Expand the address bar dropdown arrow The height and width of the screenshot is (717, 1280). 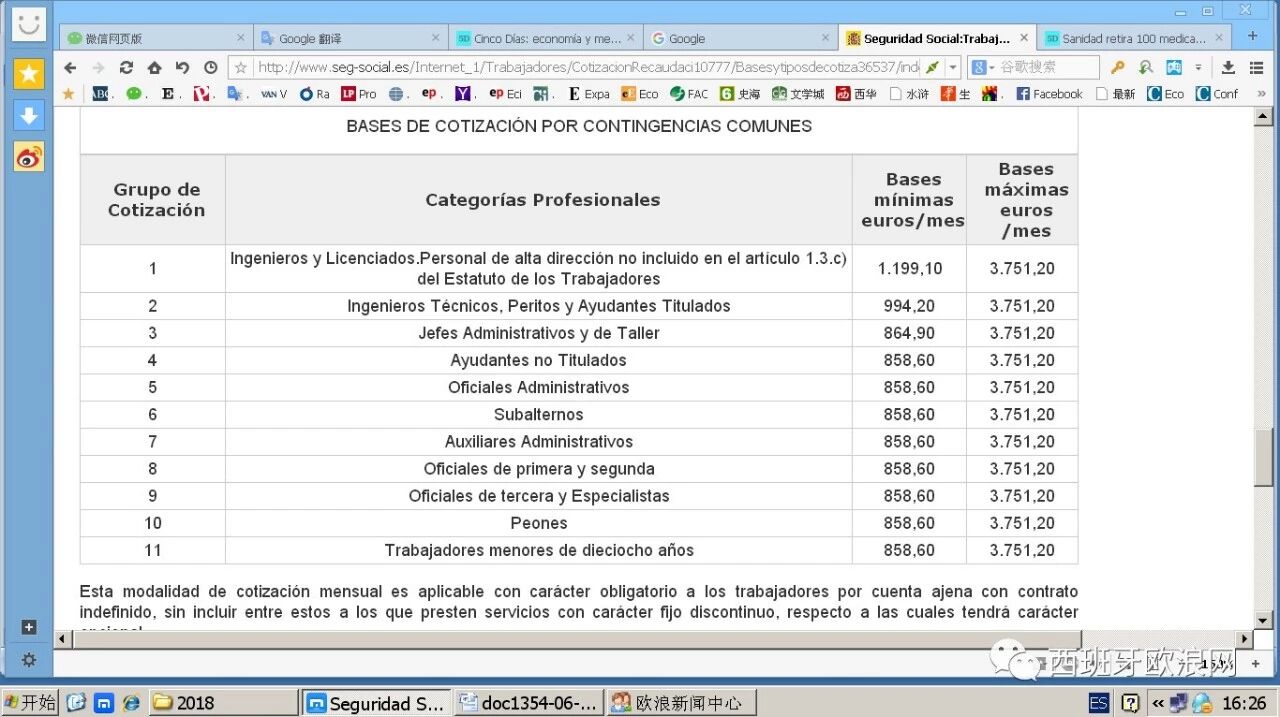[953, 68]
